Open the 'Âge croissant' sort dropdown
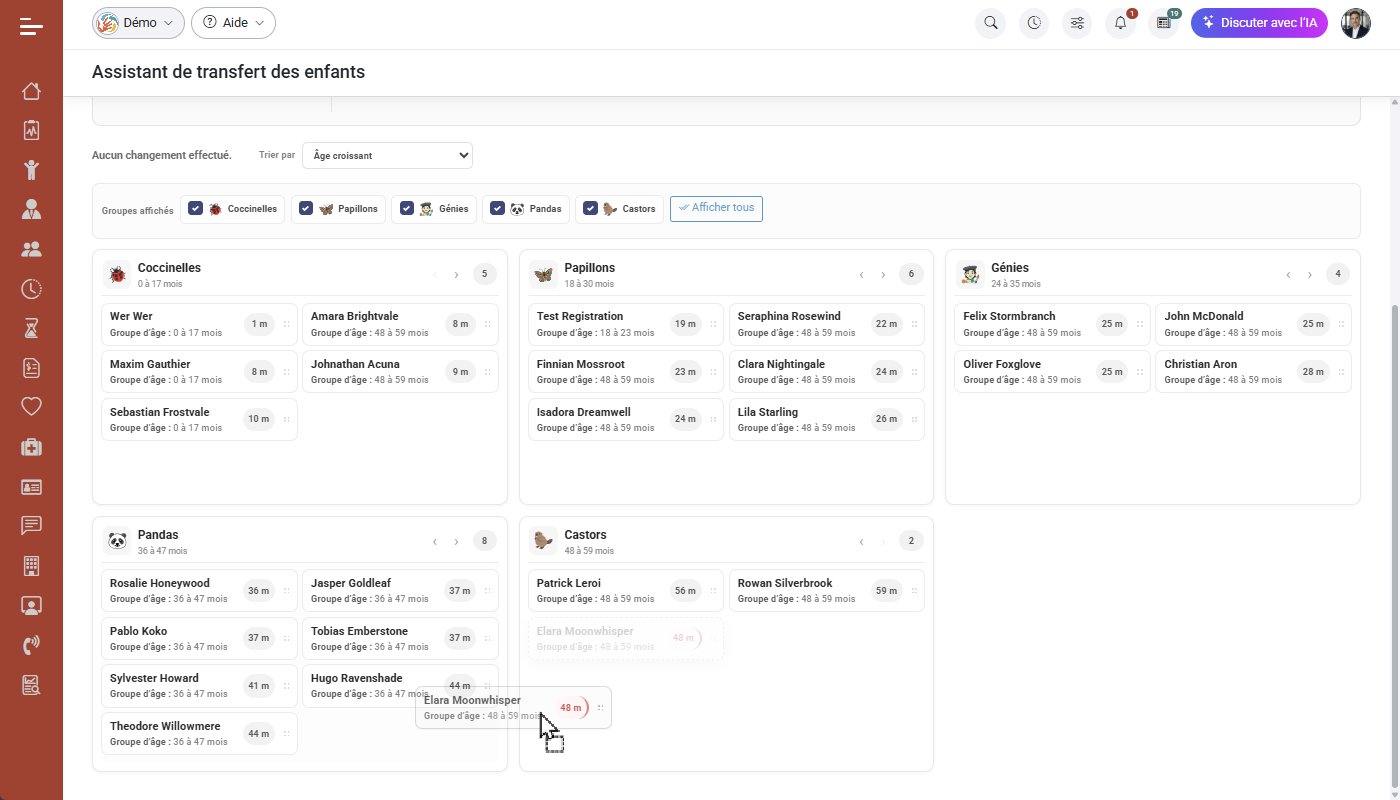 pyautogui.click(x=387, y=155)
